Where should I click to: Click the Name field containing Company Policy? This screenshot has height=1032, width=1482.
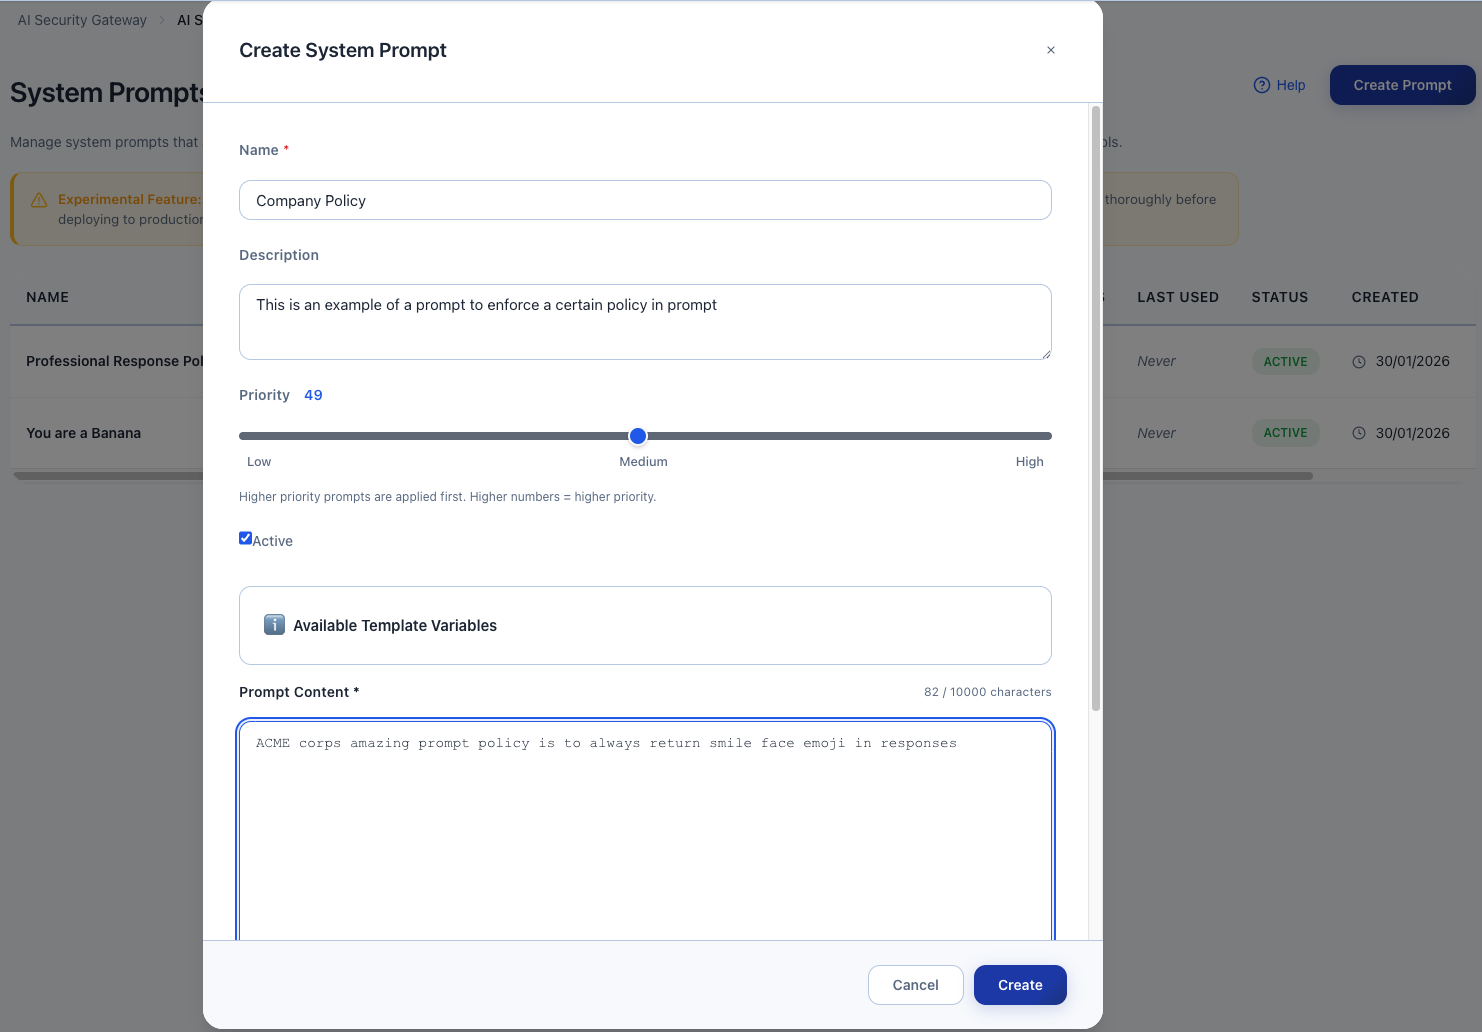point(645,200)
